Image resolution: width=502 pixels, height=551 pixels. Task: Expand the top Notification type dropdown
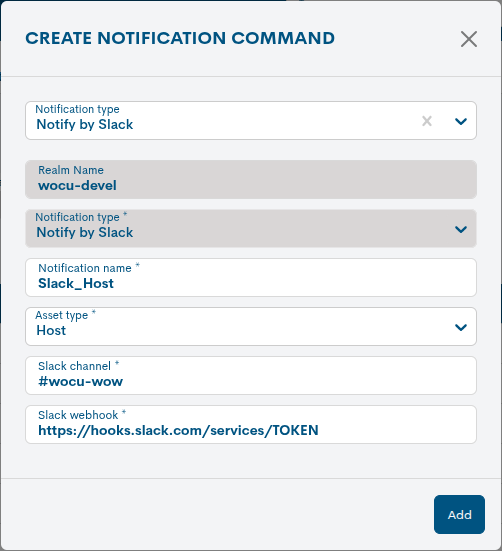point(461,121)
